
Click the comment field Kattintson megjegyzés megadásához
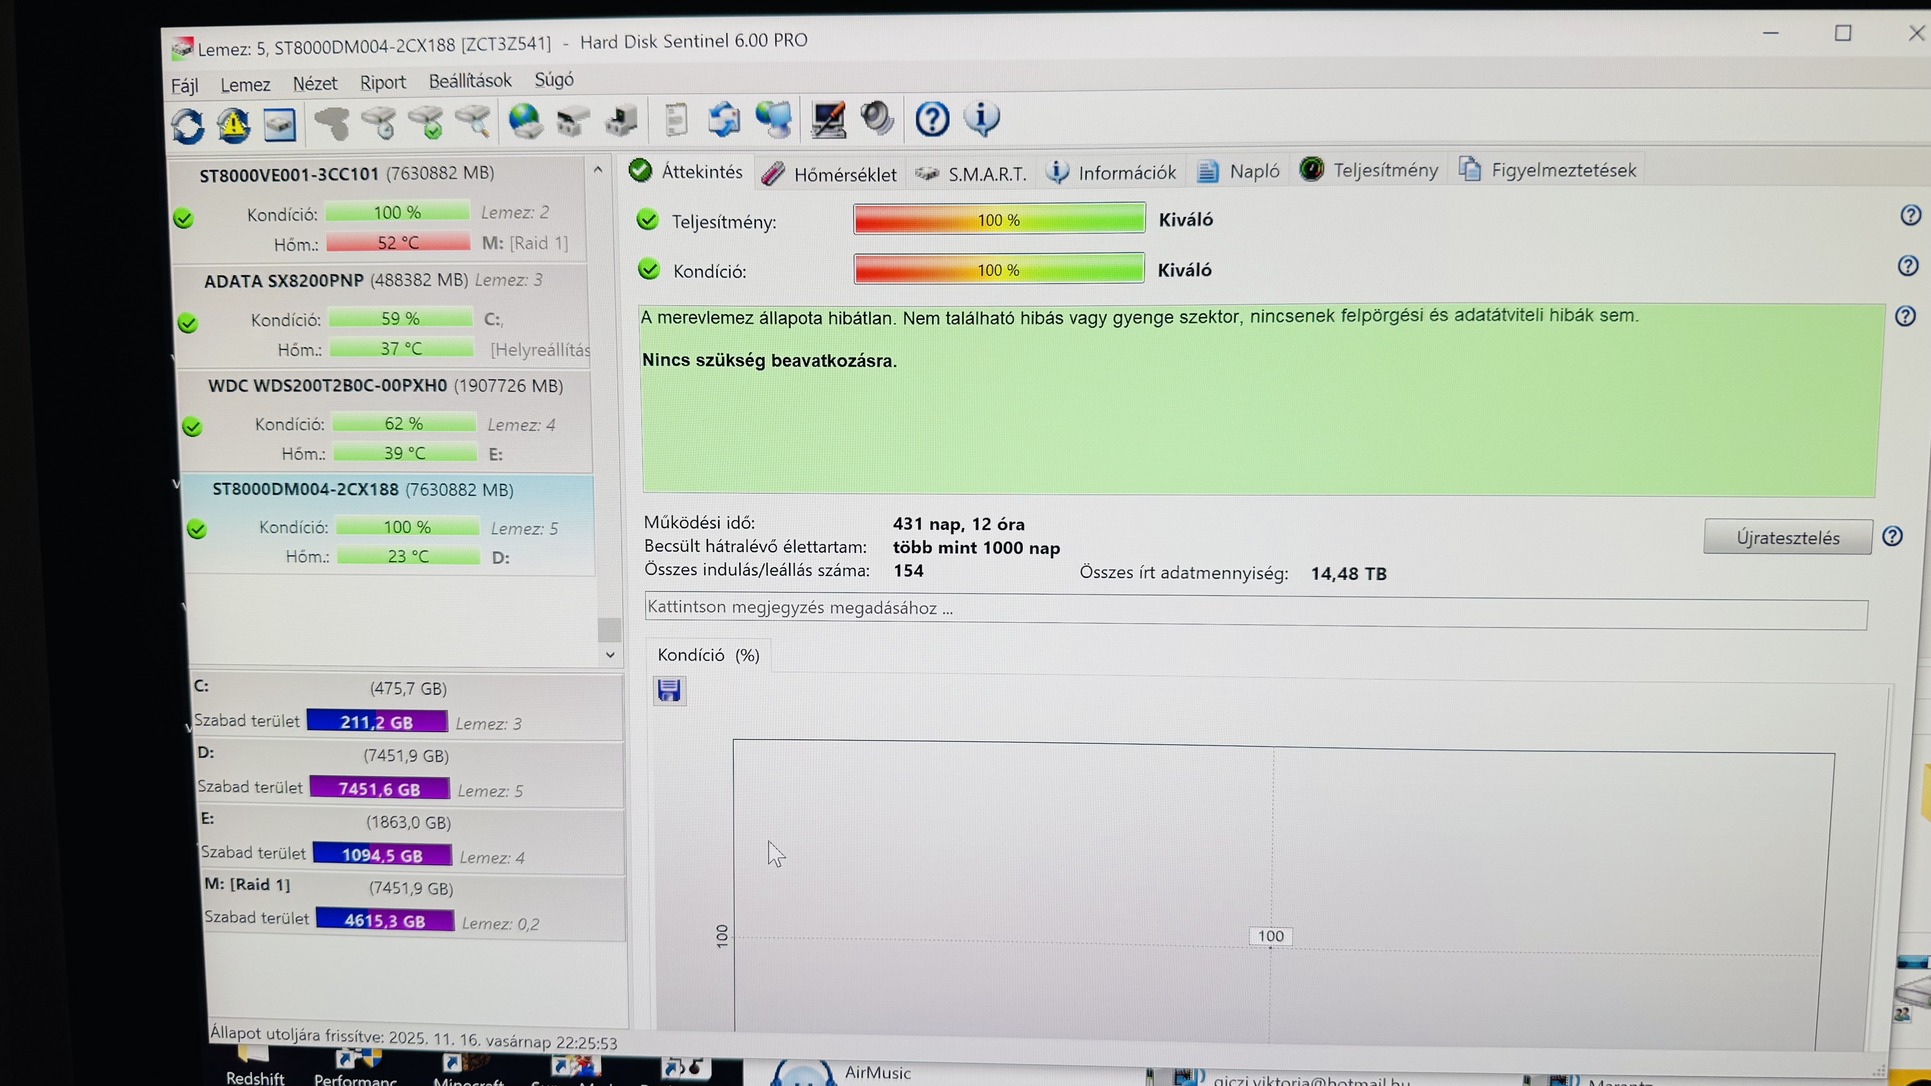pyautogui.click(x=1255, y=609)
